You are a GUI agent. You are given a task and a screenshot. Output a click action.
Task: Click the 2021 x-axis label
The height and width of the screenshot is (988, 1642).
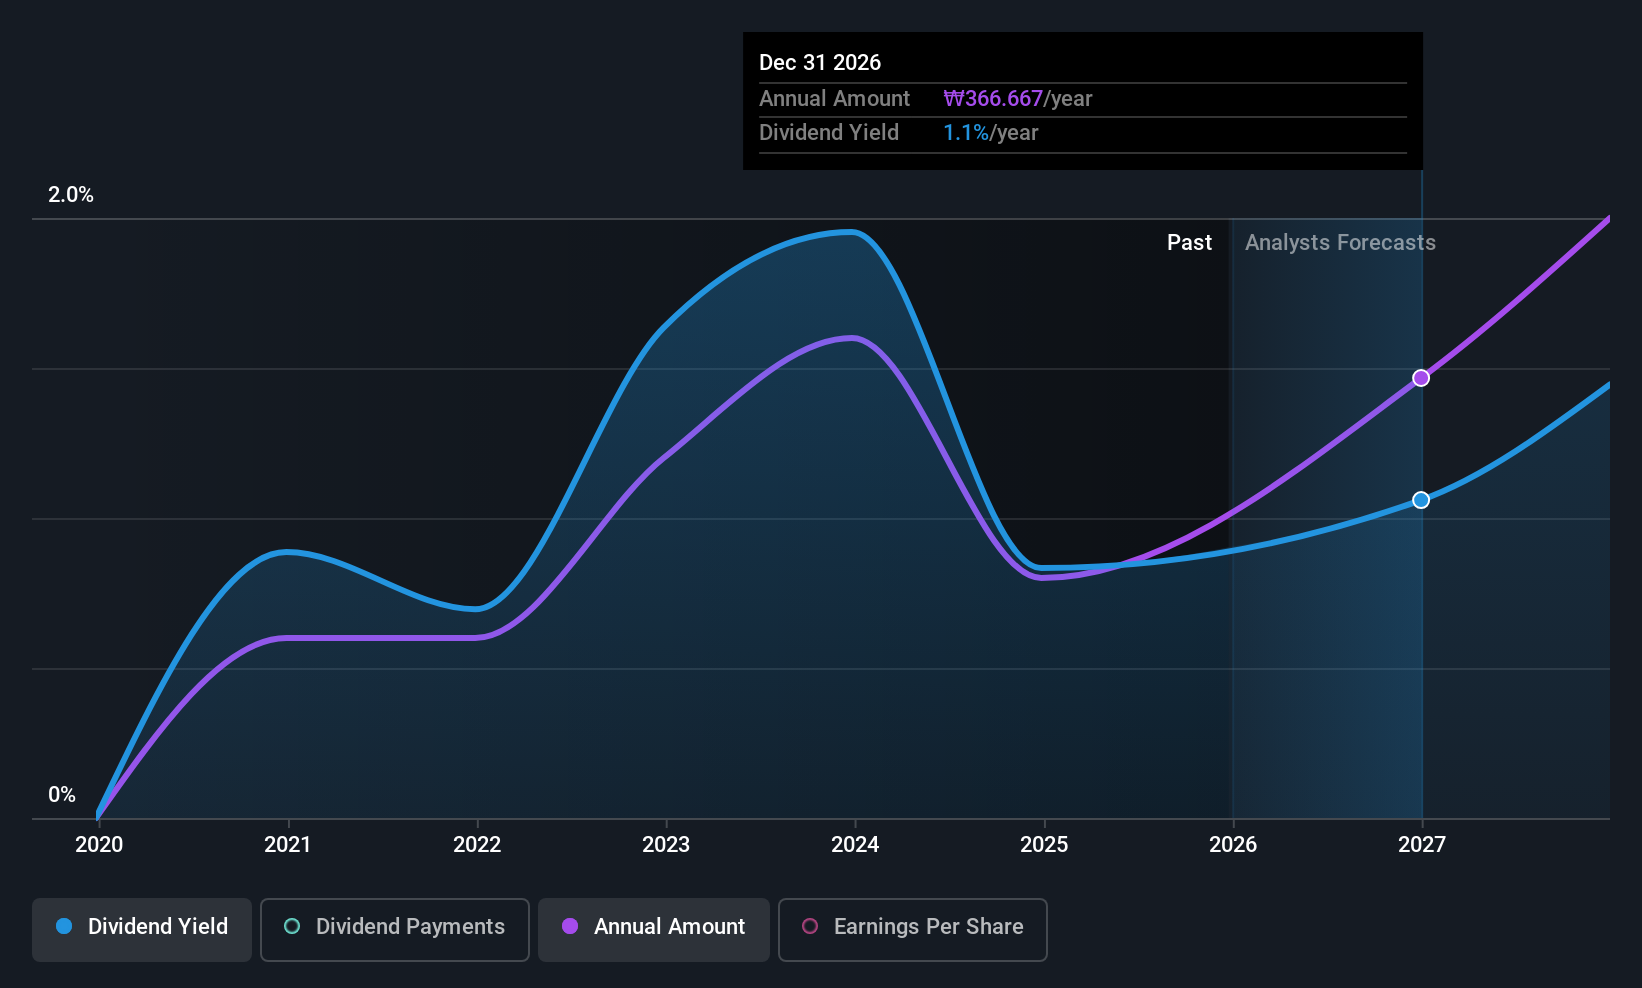[x=288, y=845]
